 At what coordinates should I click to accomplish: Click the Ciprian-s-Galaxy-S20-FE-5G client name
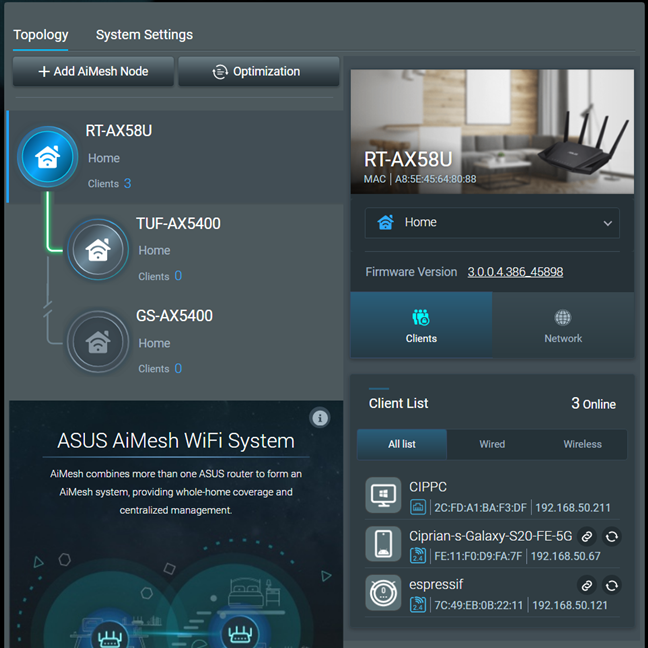point(491,536)
